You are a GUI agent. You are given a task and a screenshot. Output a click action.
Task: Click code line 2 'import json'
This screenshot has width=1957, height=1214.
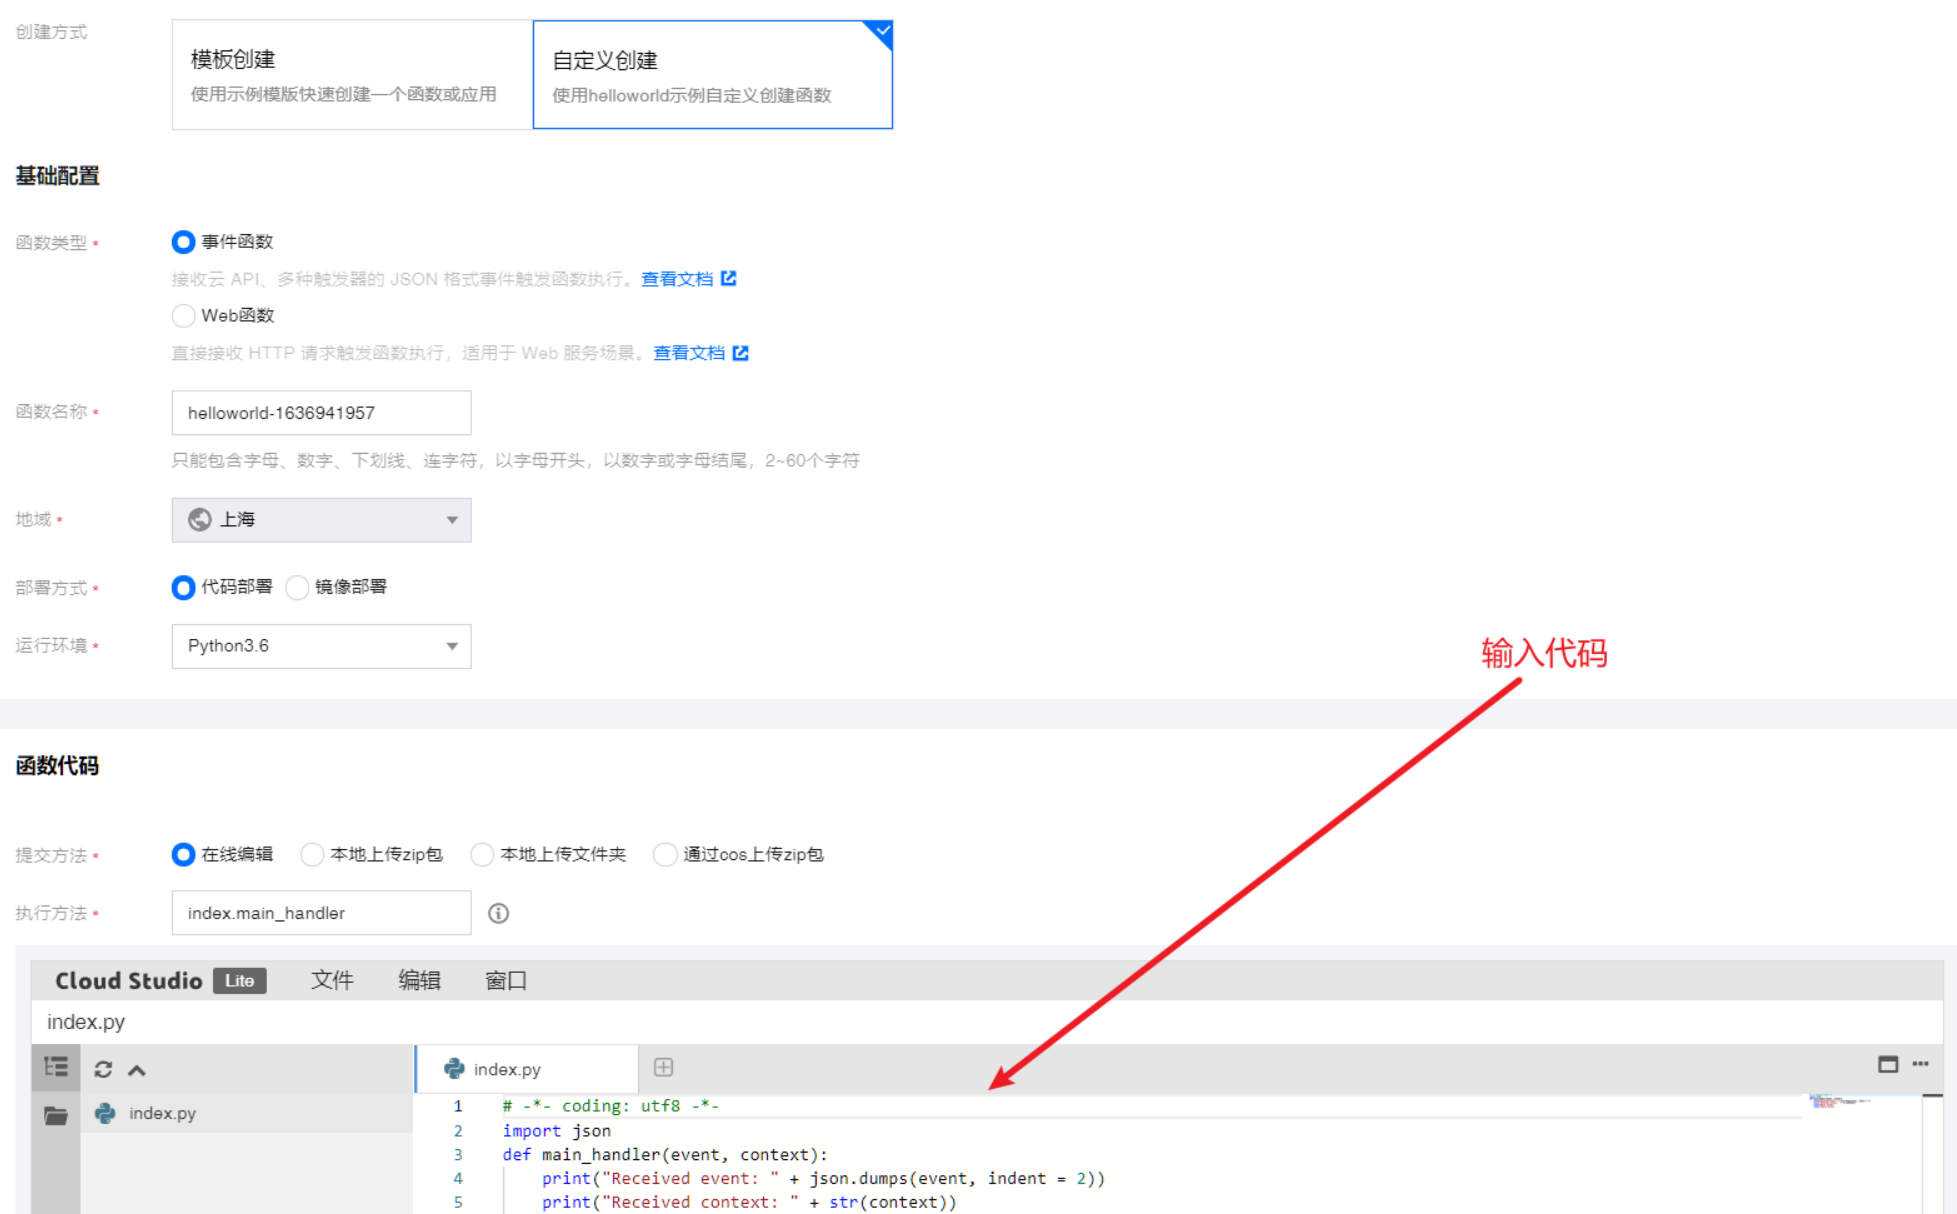pos(556,1130)
